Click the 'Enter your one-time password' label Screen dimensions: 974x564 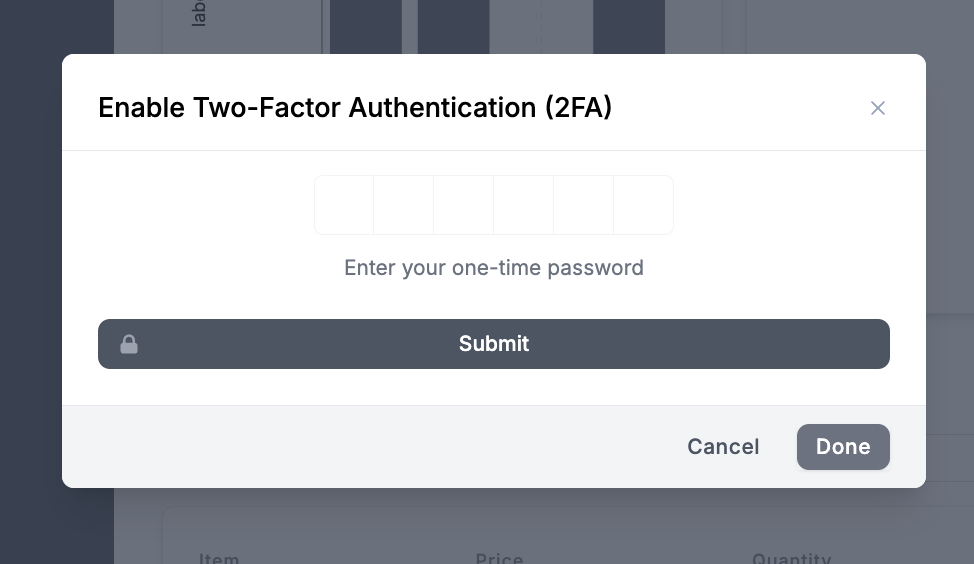tap(494, 268)
